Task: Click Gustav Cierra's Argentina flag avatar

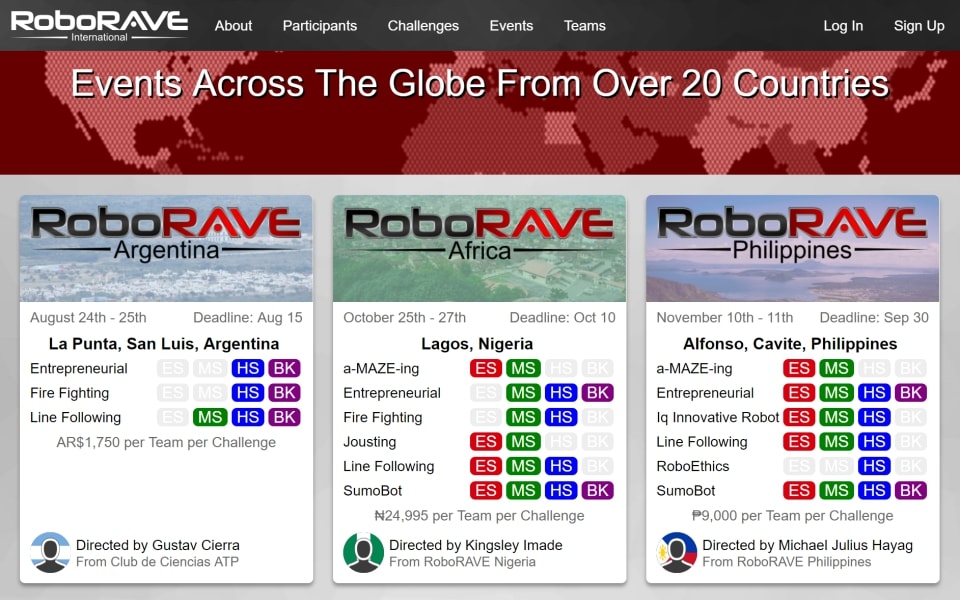Action: coord(50,552)
